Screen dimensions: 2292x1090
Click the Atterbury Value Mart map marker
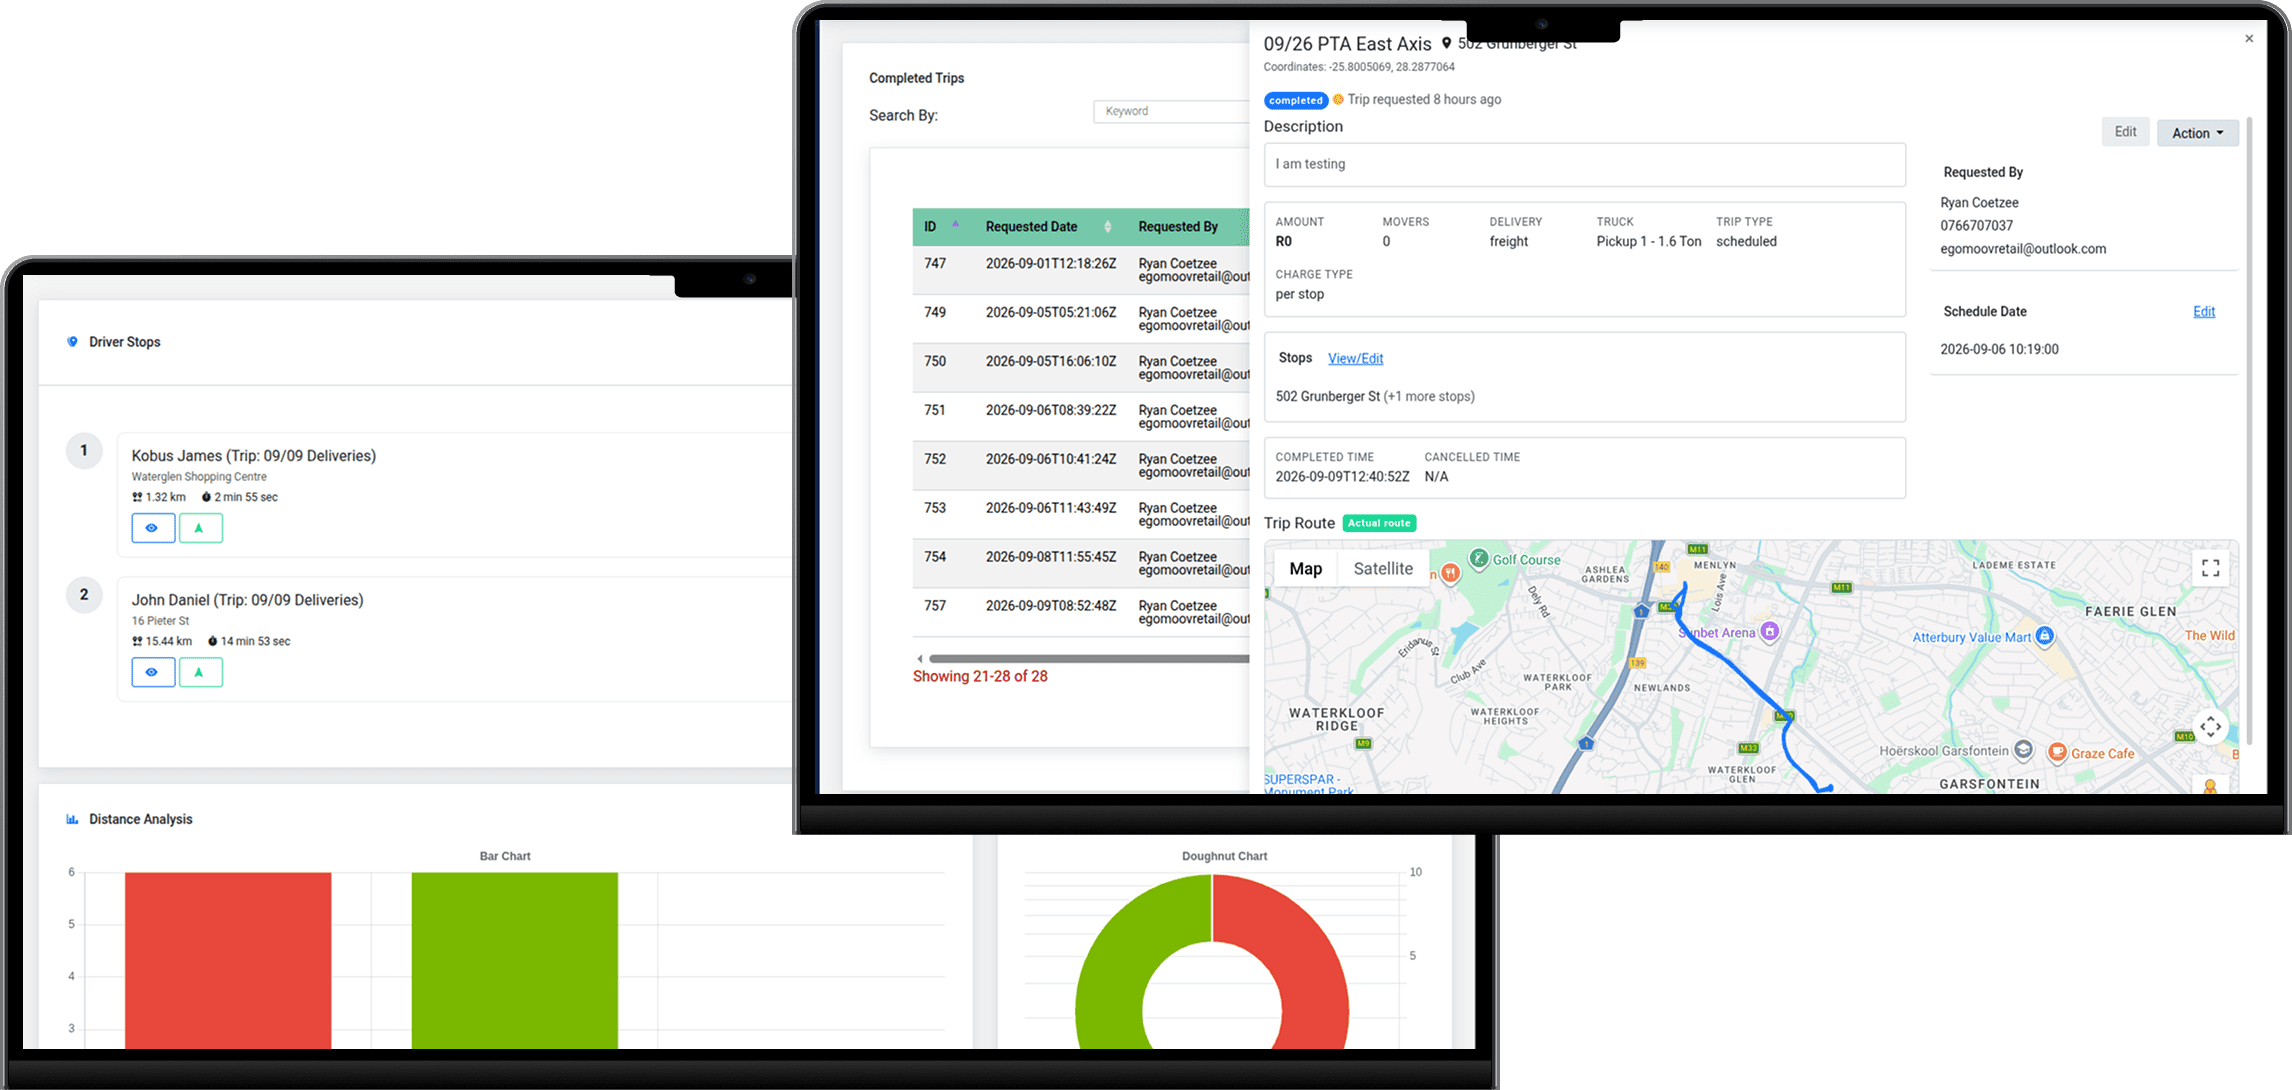tap(2045, 636)
